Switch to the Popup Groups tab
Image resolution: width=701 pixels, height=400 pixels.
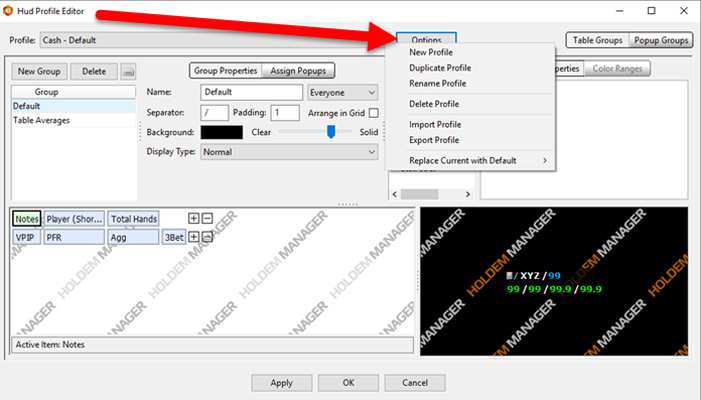pyautogui.click(x=661, y=40)
